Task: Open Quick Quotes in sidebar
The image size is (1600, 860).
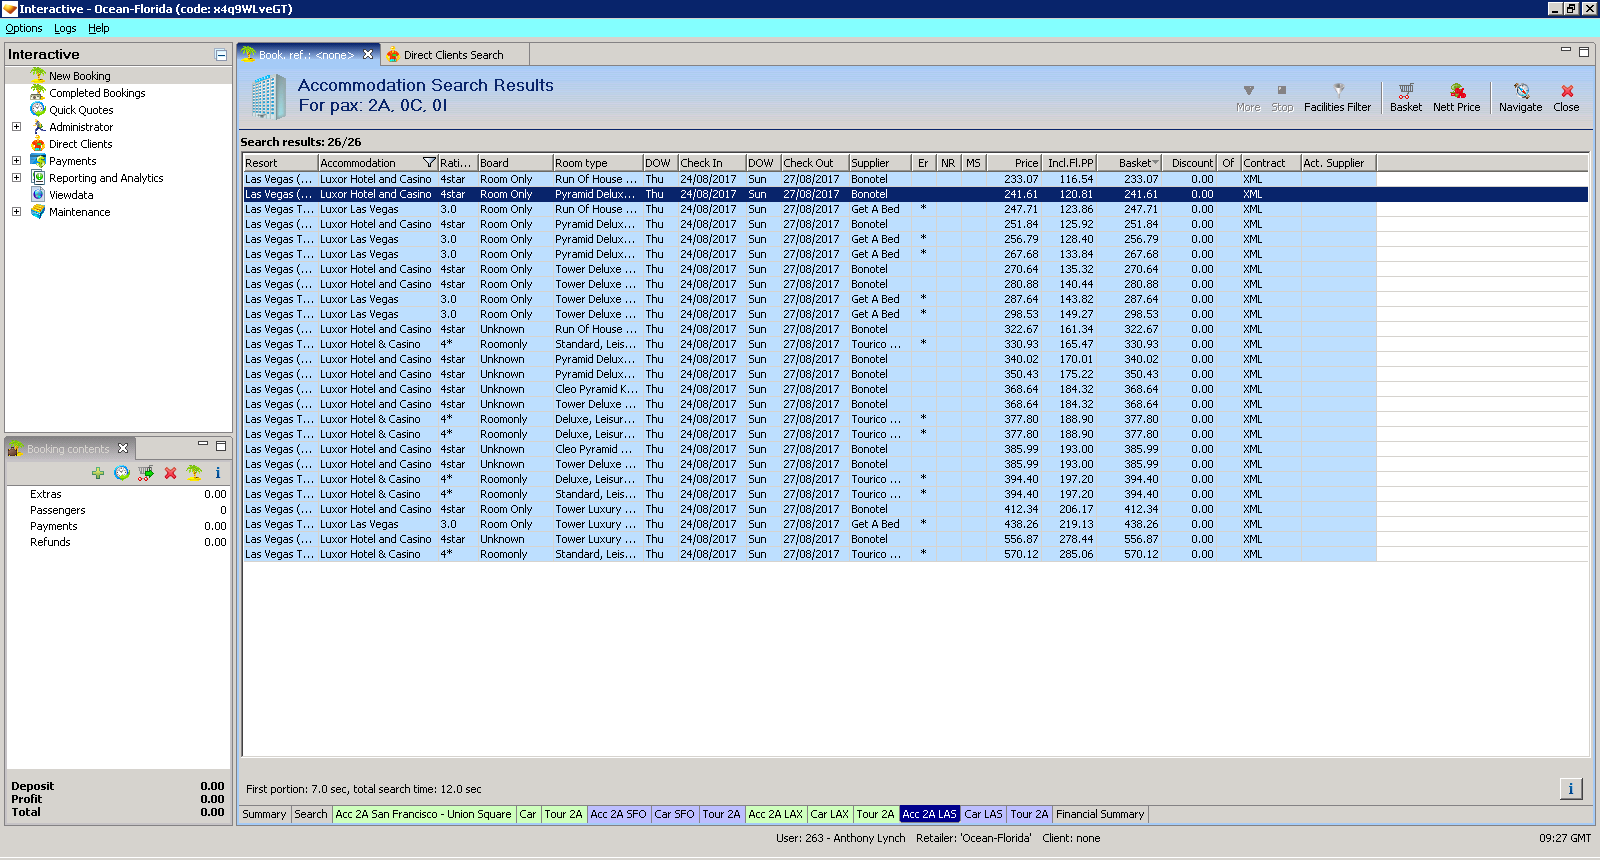Action: (x=81, y=110)
